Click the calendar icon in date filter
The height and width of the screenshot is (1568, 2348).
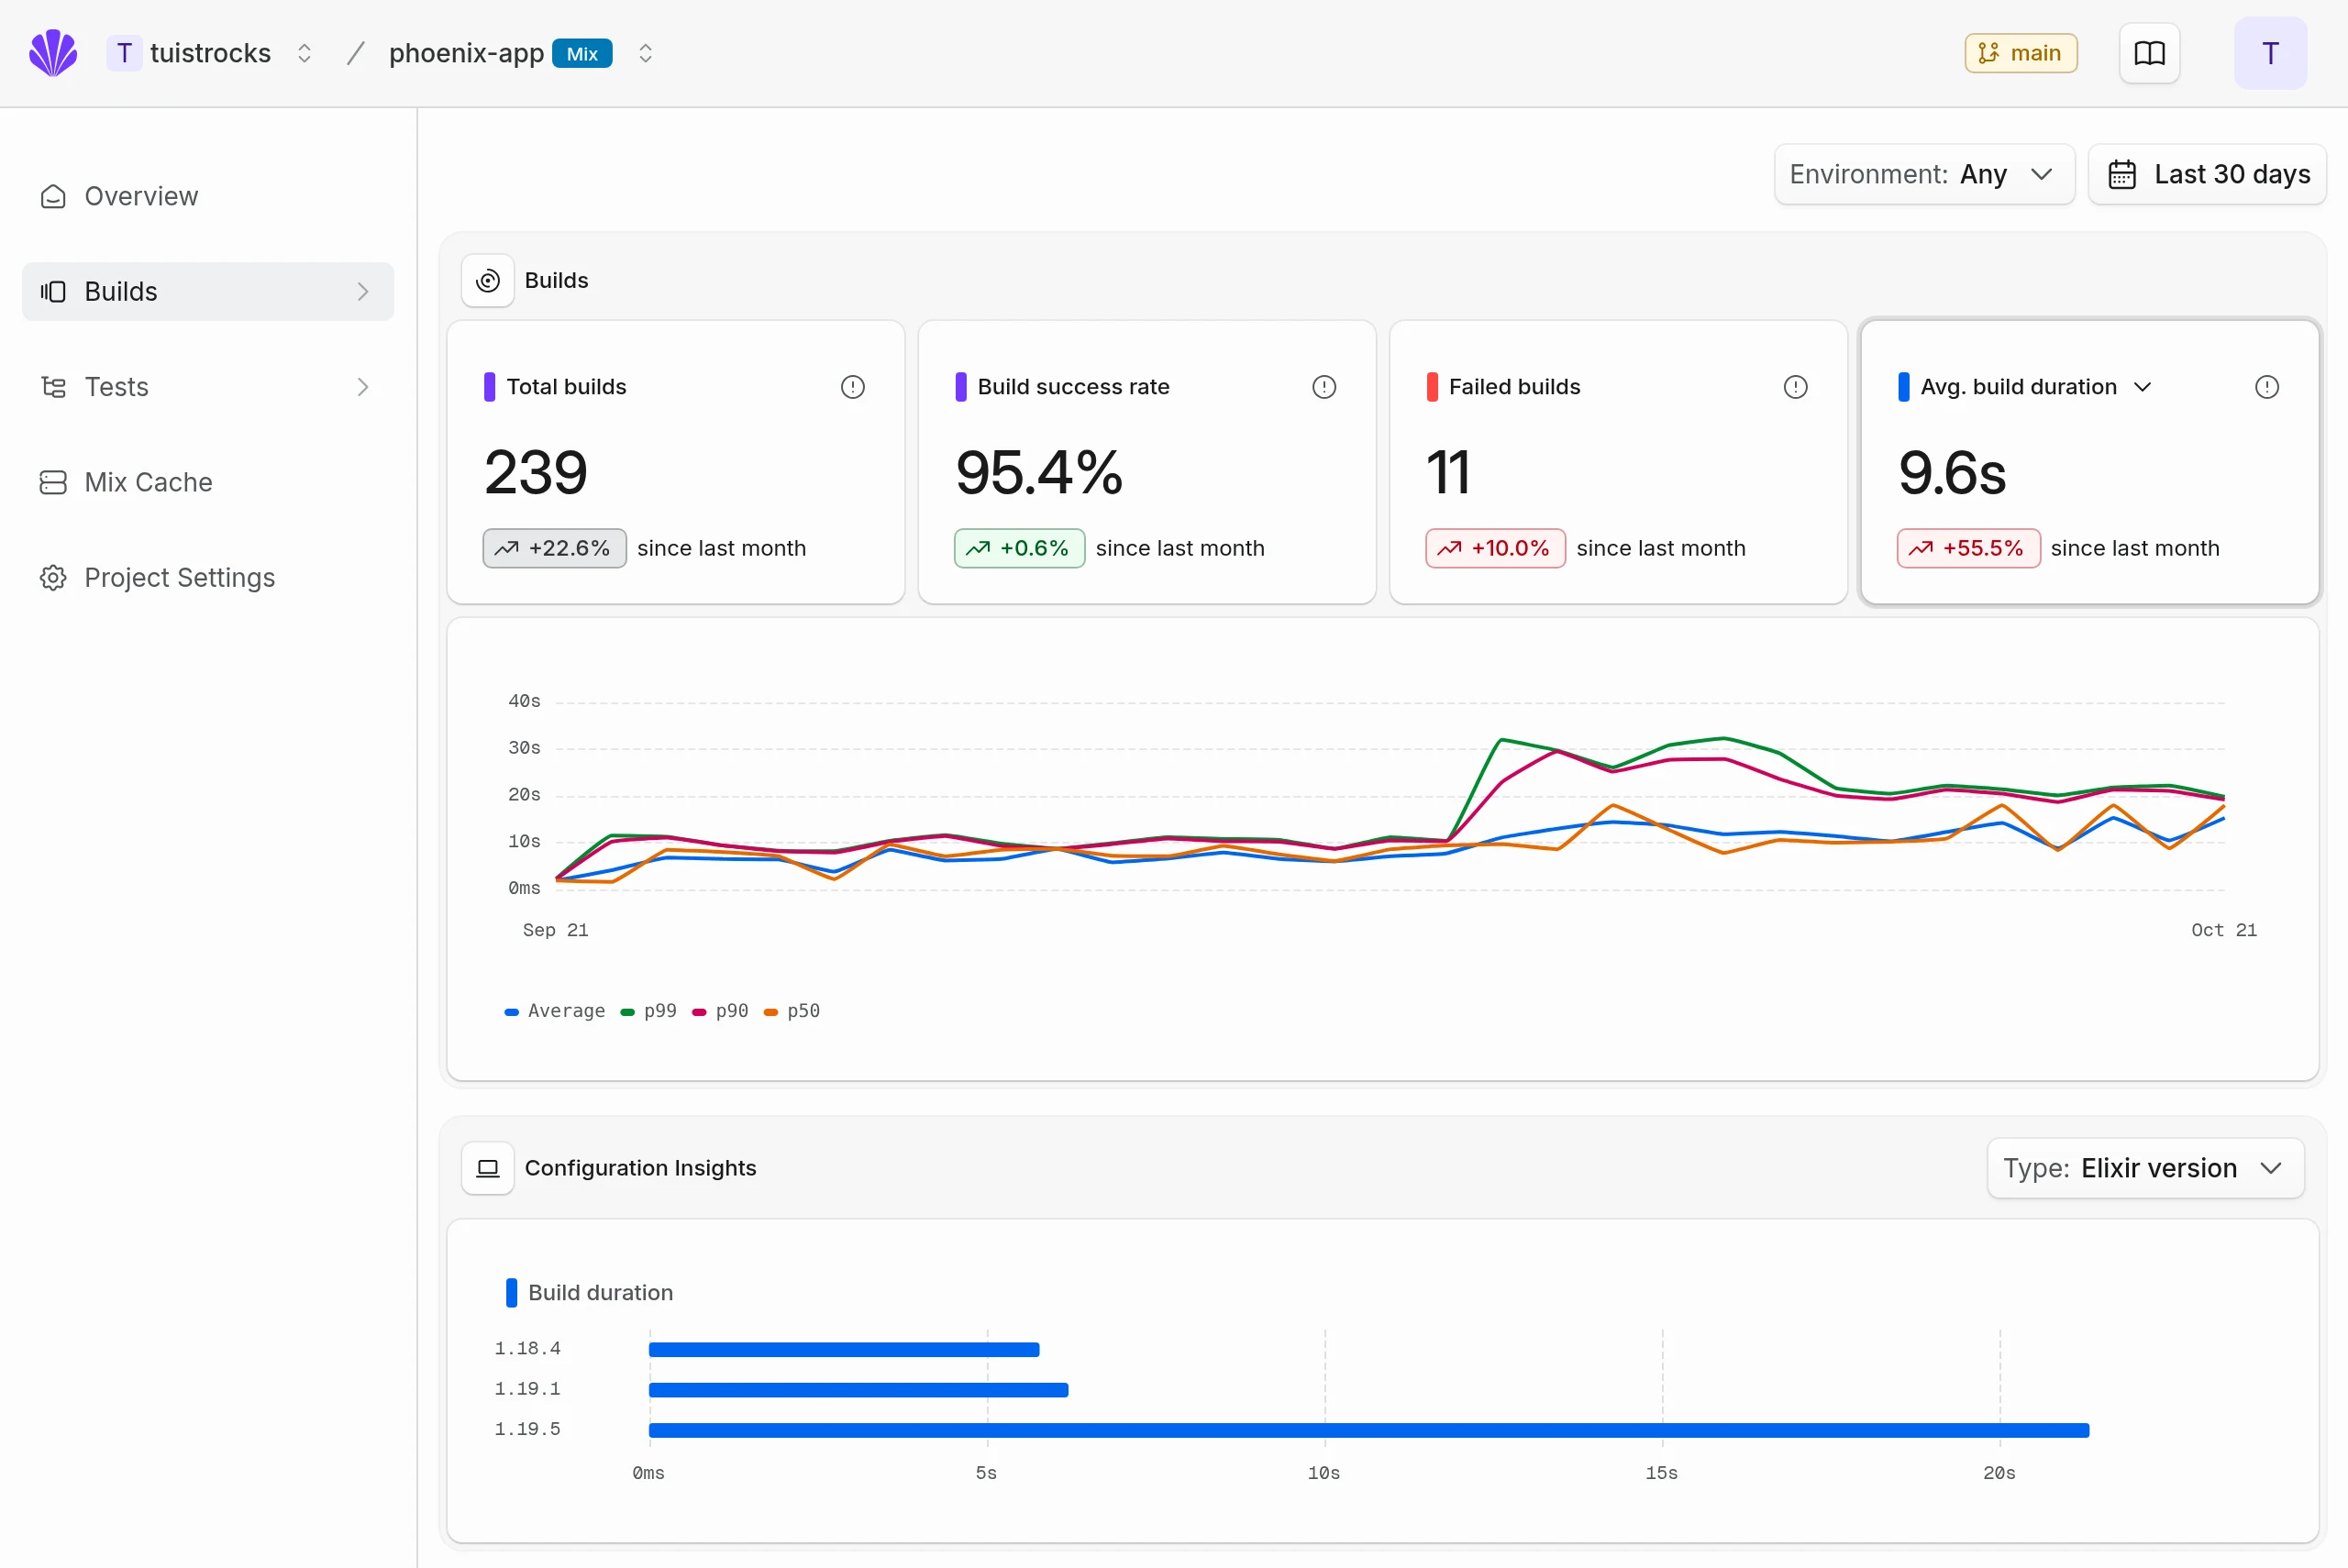point(2122,174)
